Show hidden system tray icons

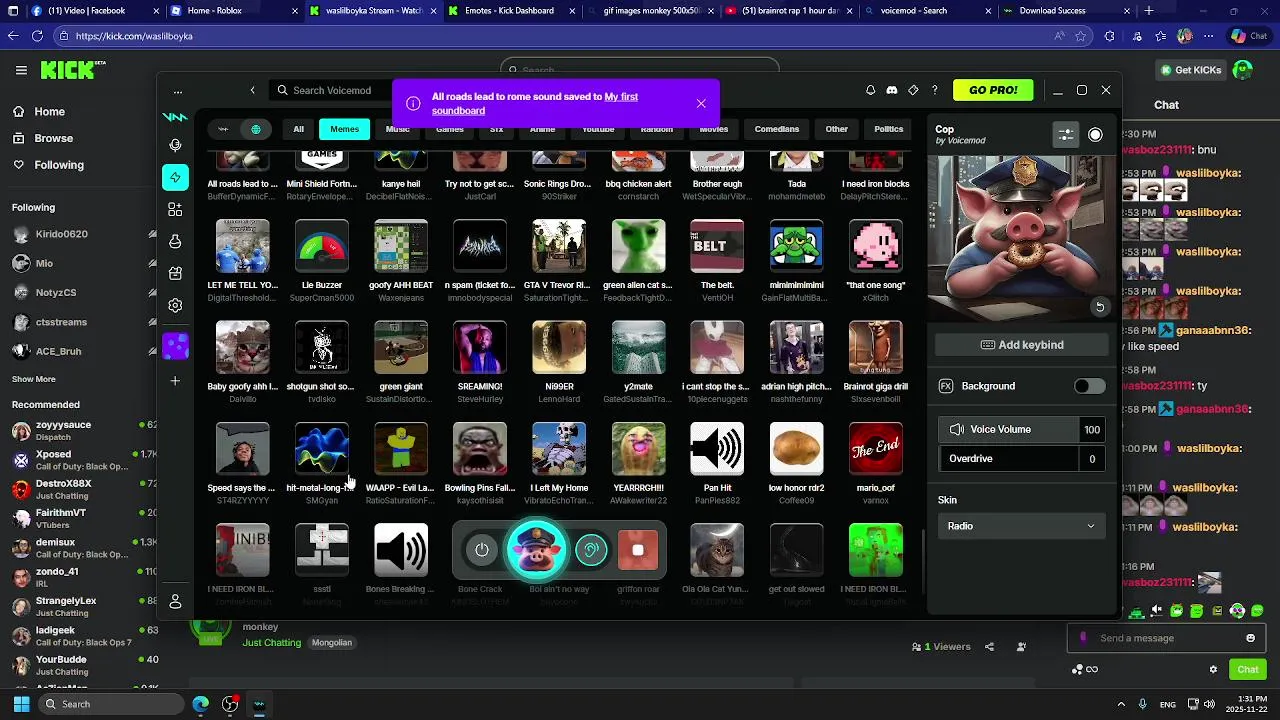[1120, 704]
